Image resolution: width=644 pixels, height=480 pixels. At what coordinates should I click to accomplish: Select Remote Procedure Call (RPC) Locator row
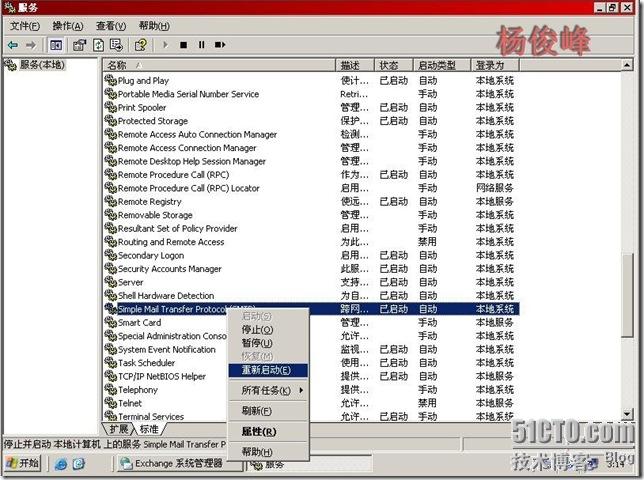click(x=311, y=188)
